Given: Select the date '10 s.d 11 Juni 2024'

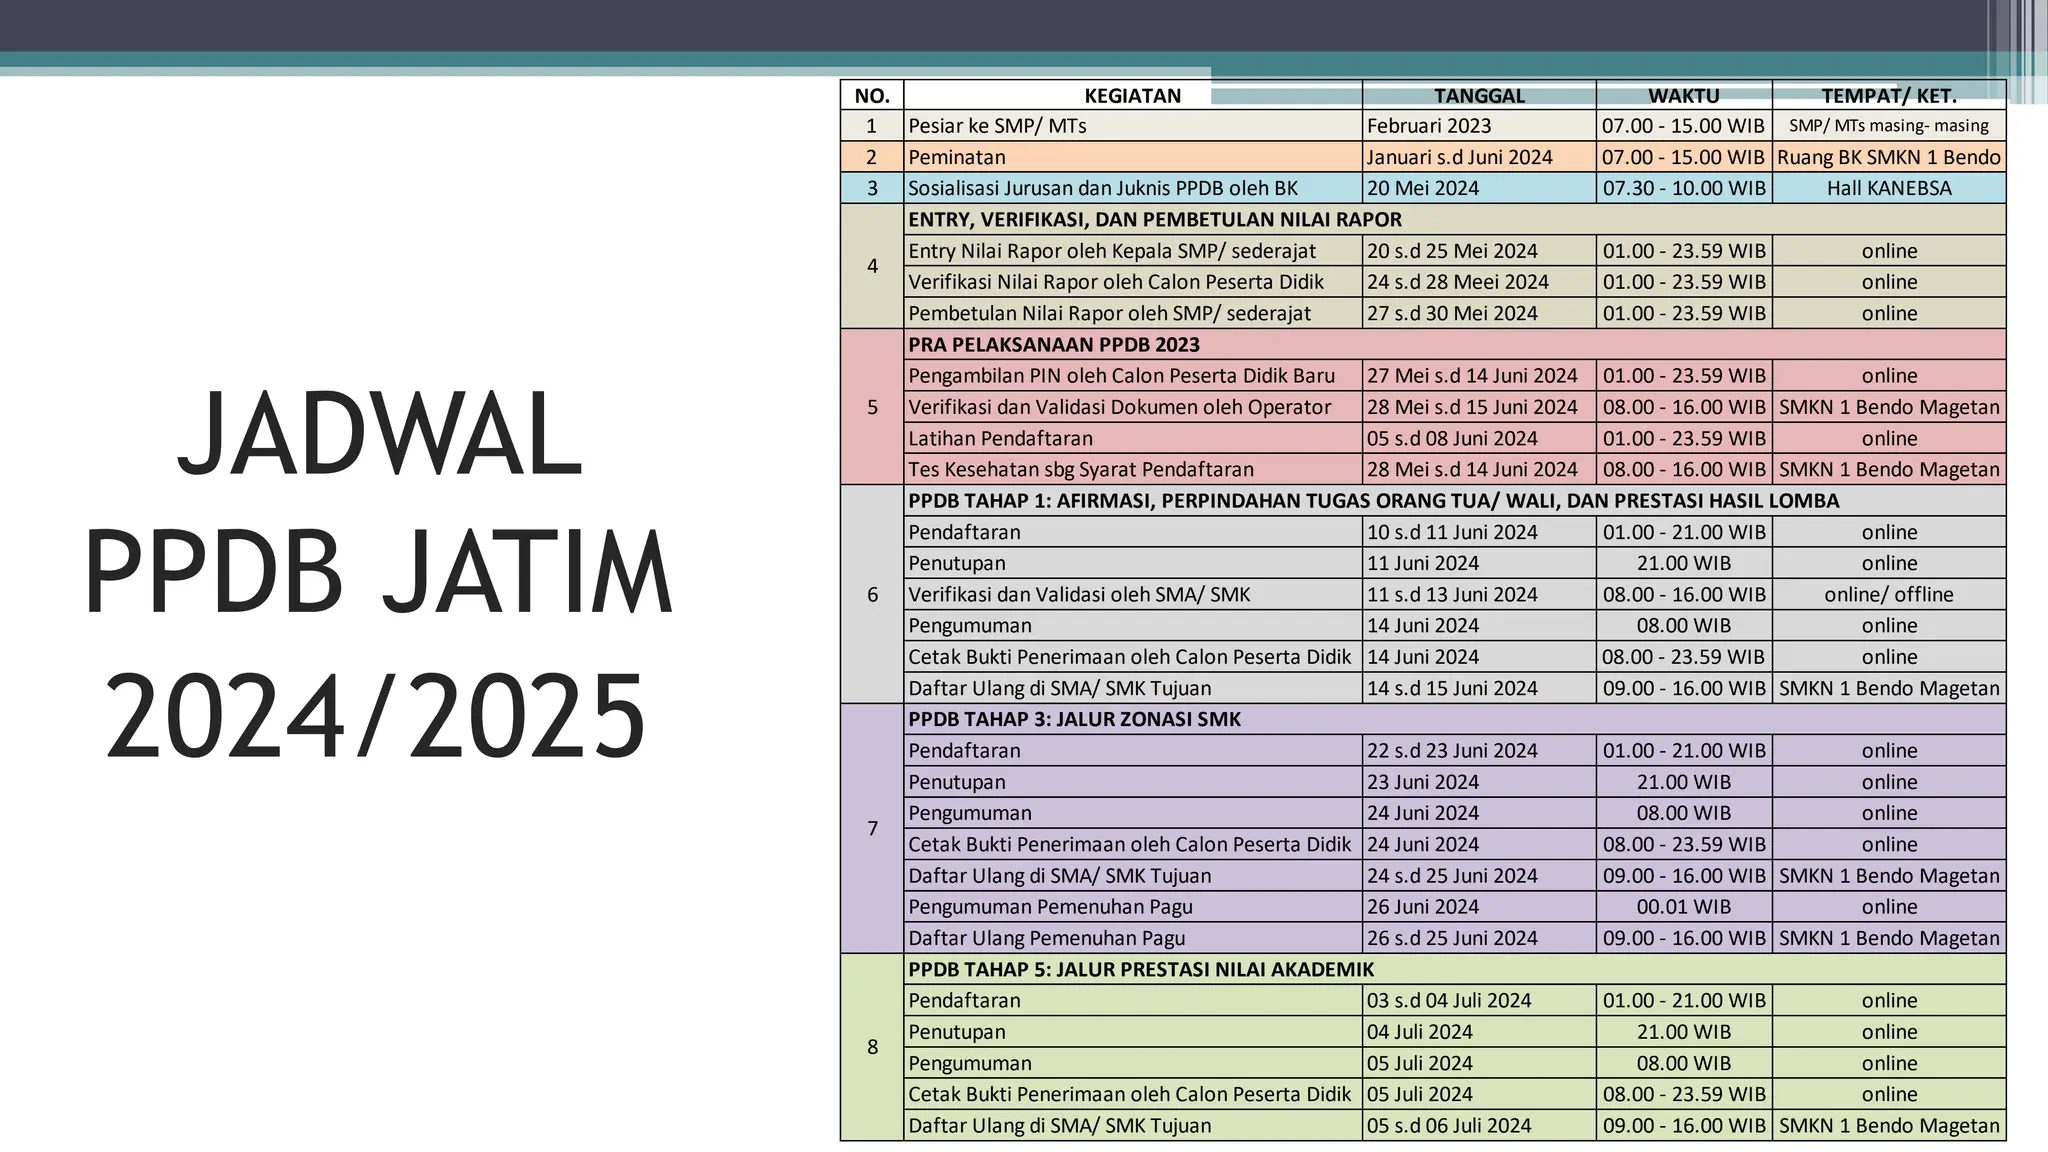Looking at the screenshot, I should pos(1479,532).
